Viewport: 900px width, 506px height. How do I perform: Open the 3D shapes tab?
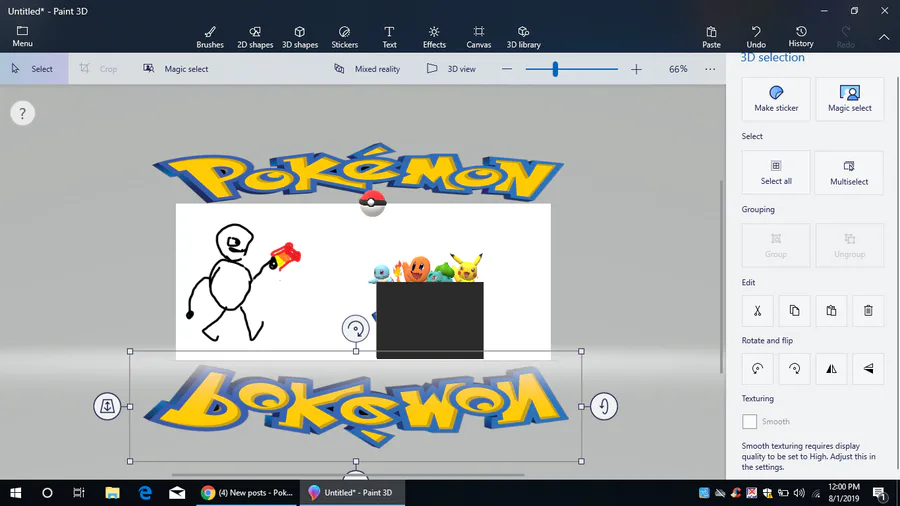pyautogui.click(x=300, y=37)
